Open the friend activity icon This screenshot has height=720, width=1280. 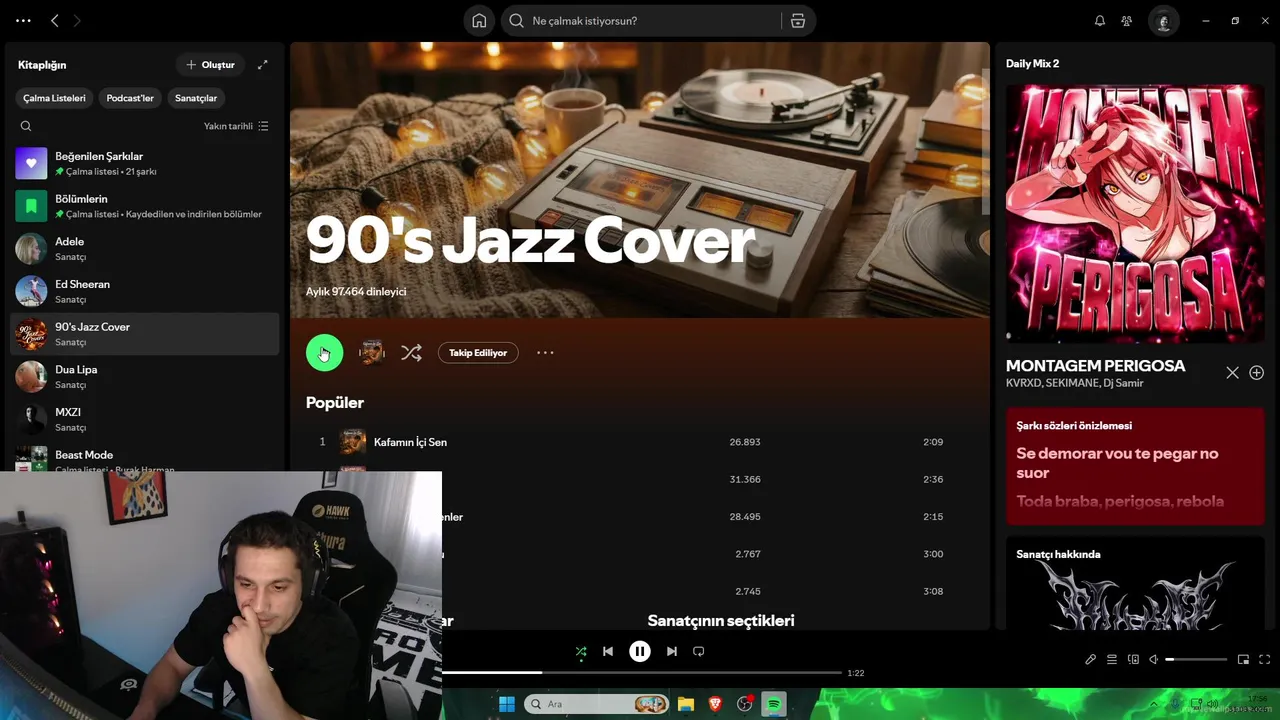(x=1127, y=21)
